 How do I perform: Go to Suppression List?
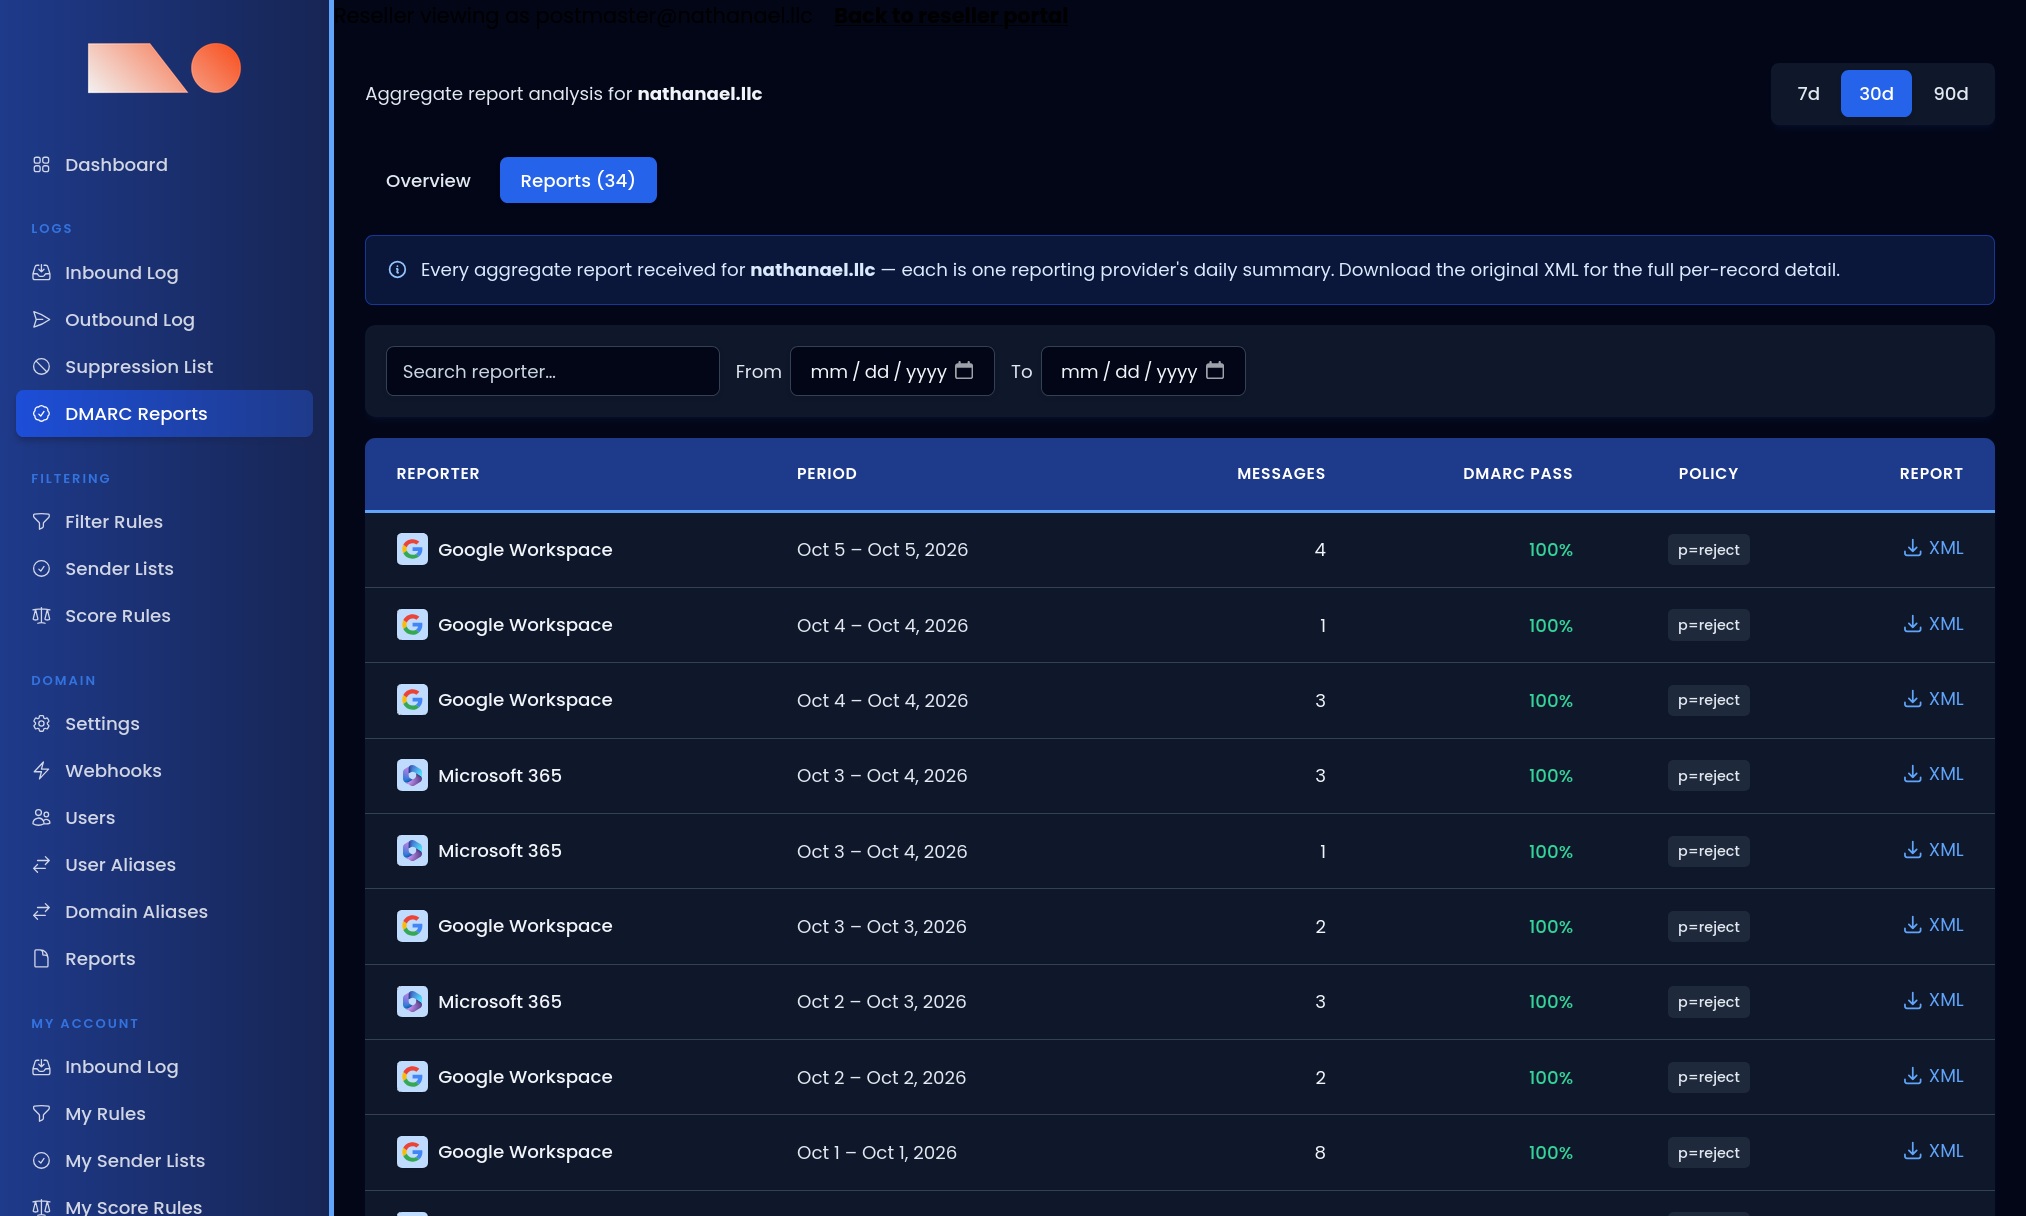click(164, 367)
